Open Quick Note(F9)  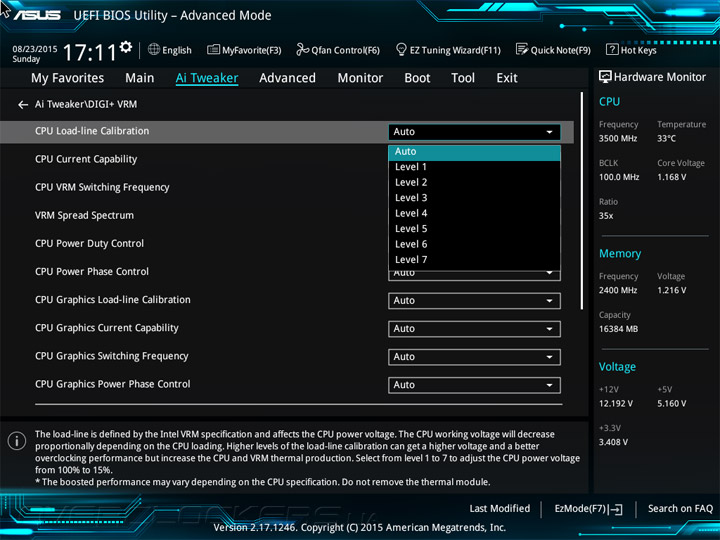(x=552, y=50)
